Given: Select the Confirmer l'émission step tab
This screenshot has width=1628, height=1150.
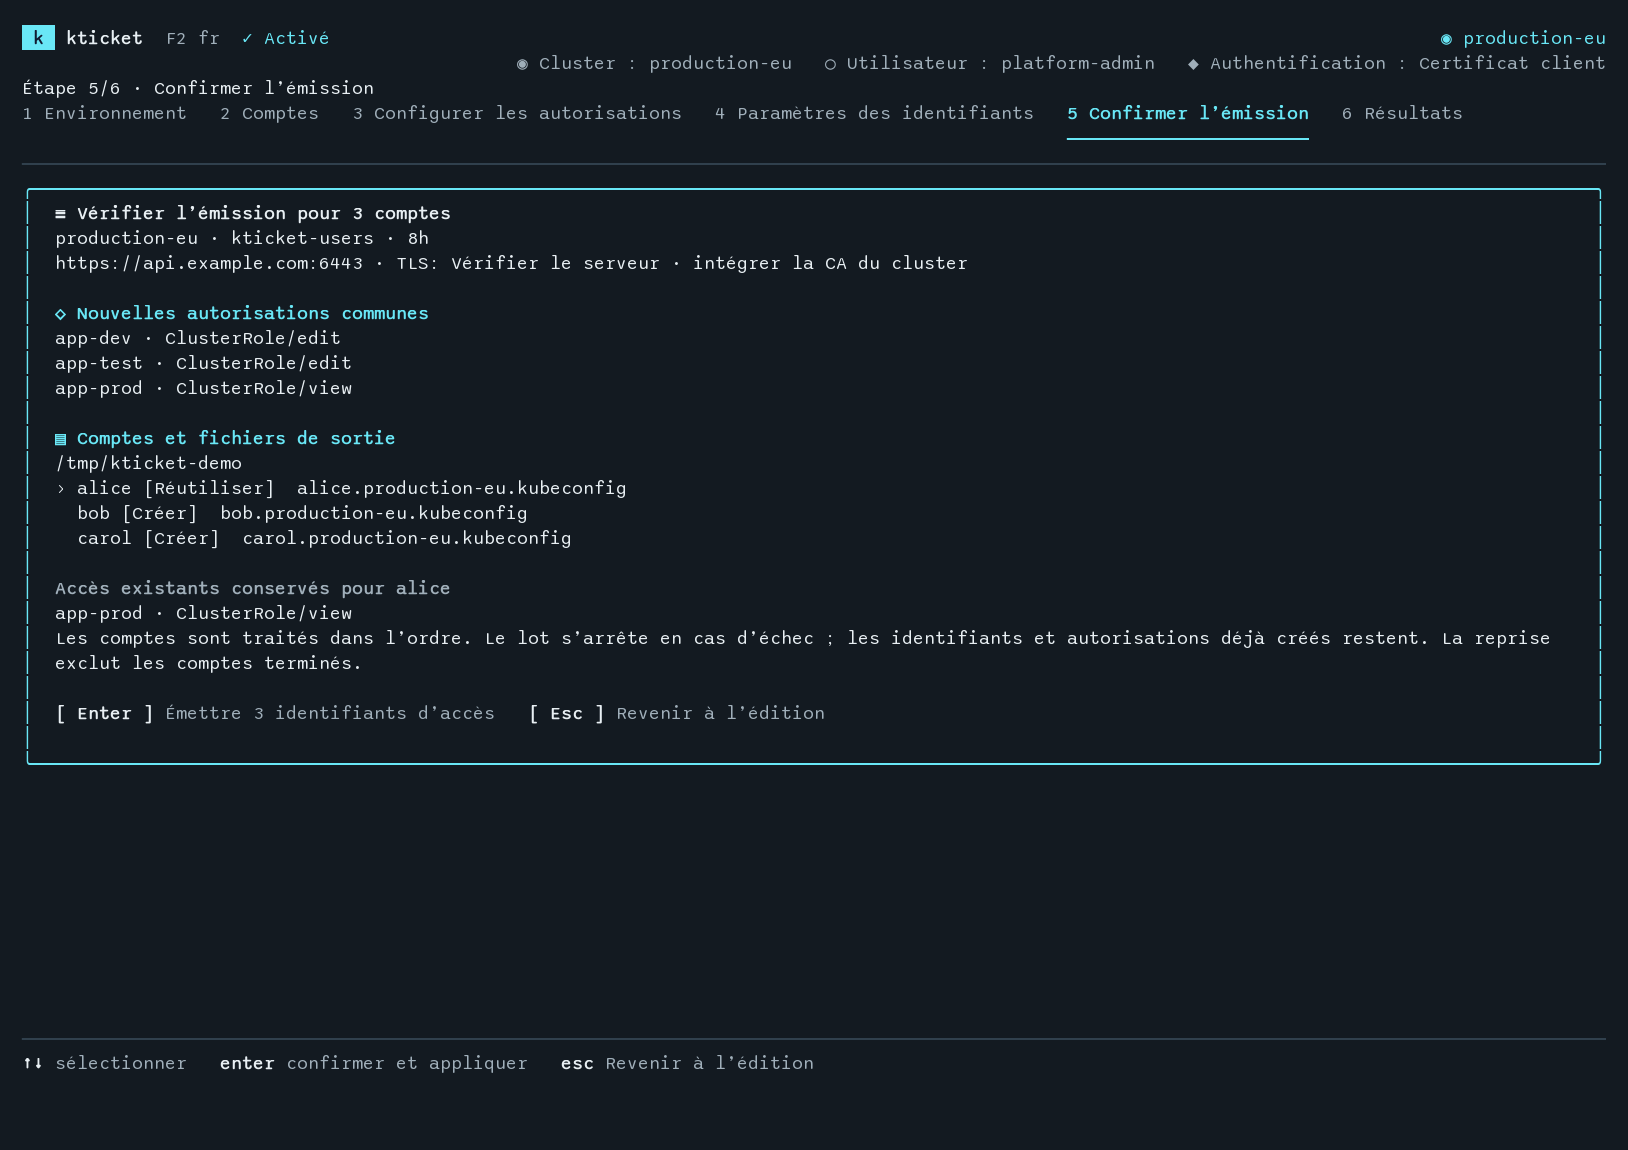Looking at the screenshot, I should pyautogui.click(x=1188, y=114).
